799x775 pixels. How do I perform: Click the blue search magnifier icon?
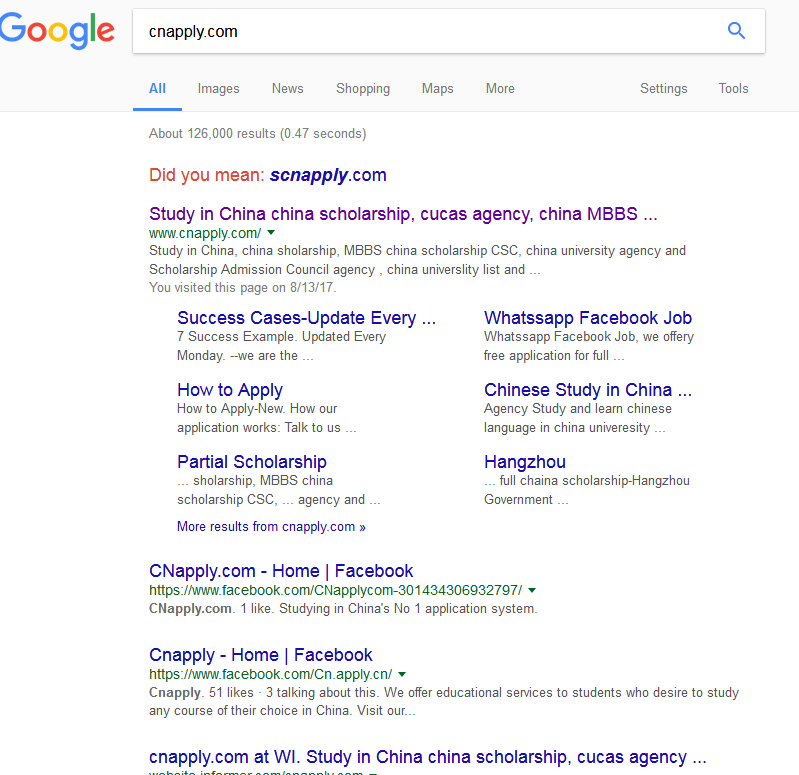[x=736, y=31]
